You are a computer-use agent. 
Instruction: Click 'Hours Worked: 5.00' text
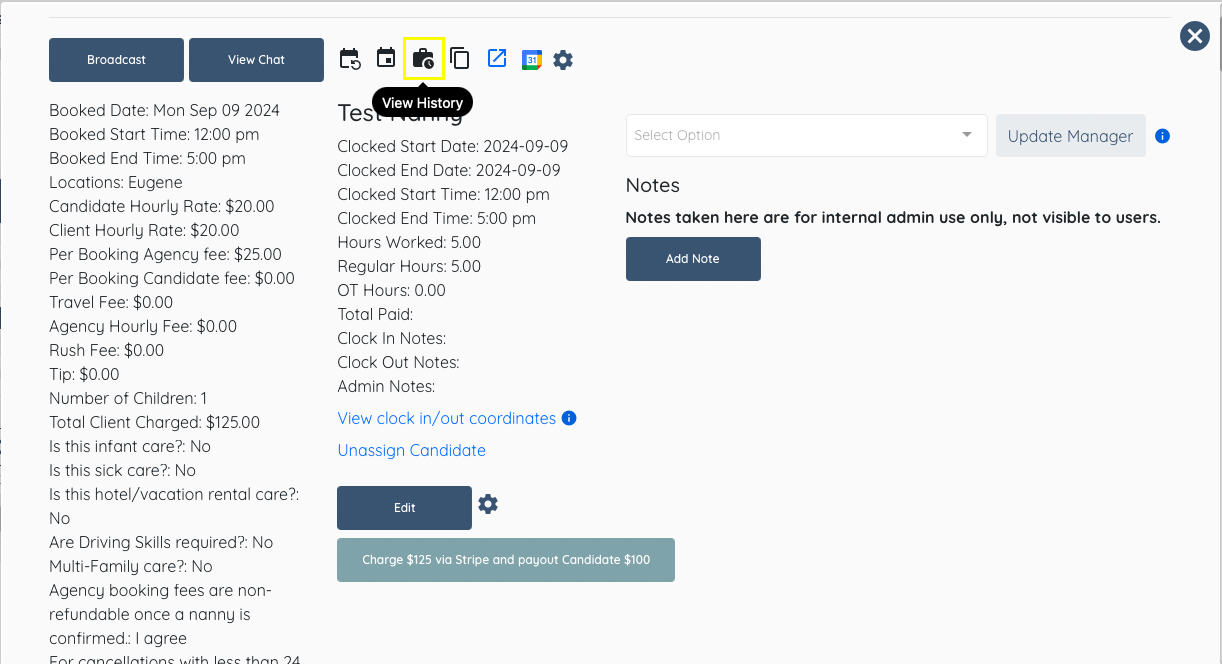pyautogui.click(x=409, y=242)
